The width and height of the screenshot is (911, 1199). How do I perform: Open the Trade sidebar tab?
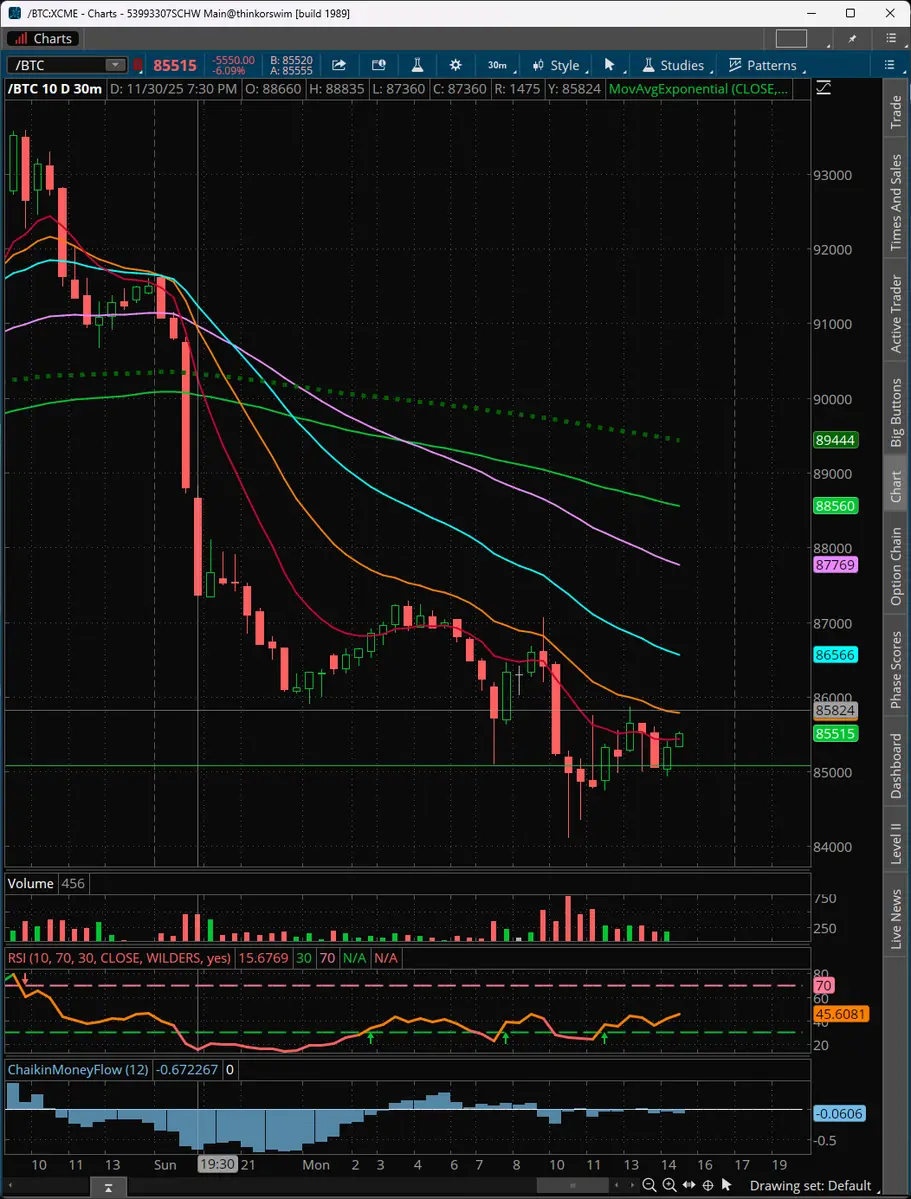896,112
